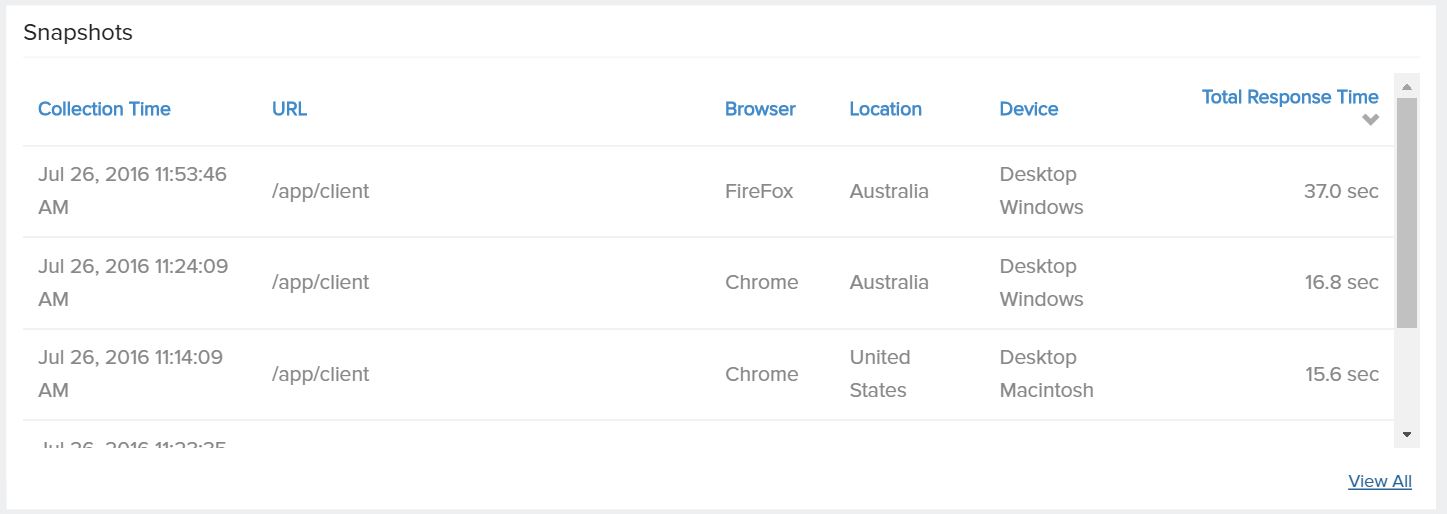This screenshot has width=1447, height=514.
Task: Select the 11:53:46 AM snapshot row
Action: pos(132,190)
